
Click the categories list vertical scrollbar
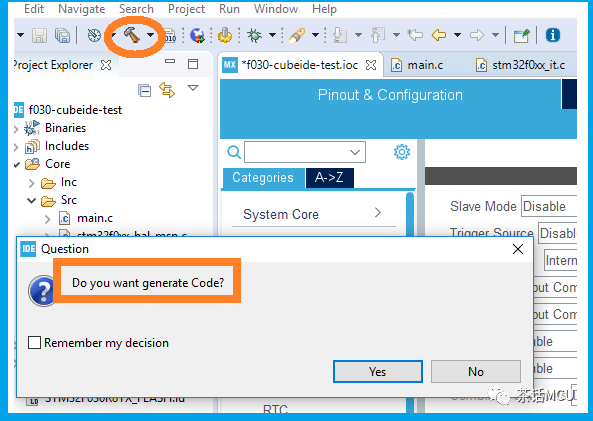[410, 215]
